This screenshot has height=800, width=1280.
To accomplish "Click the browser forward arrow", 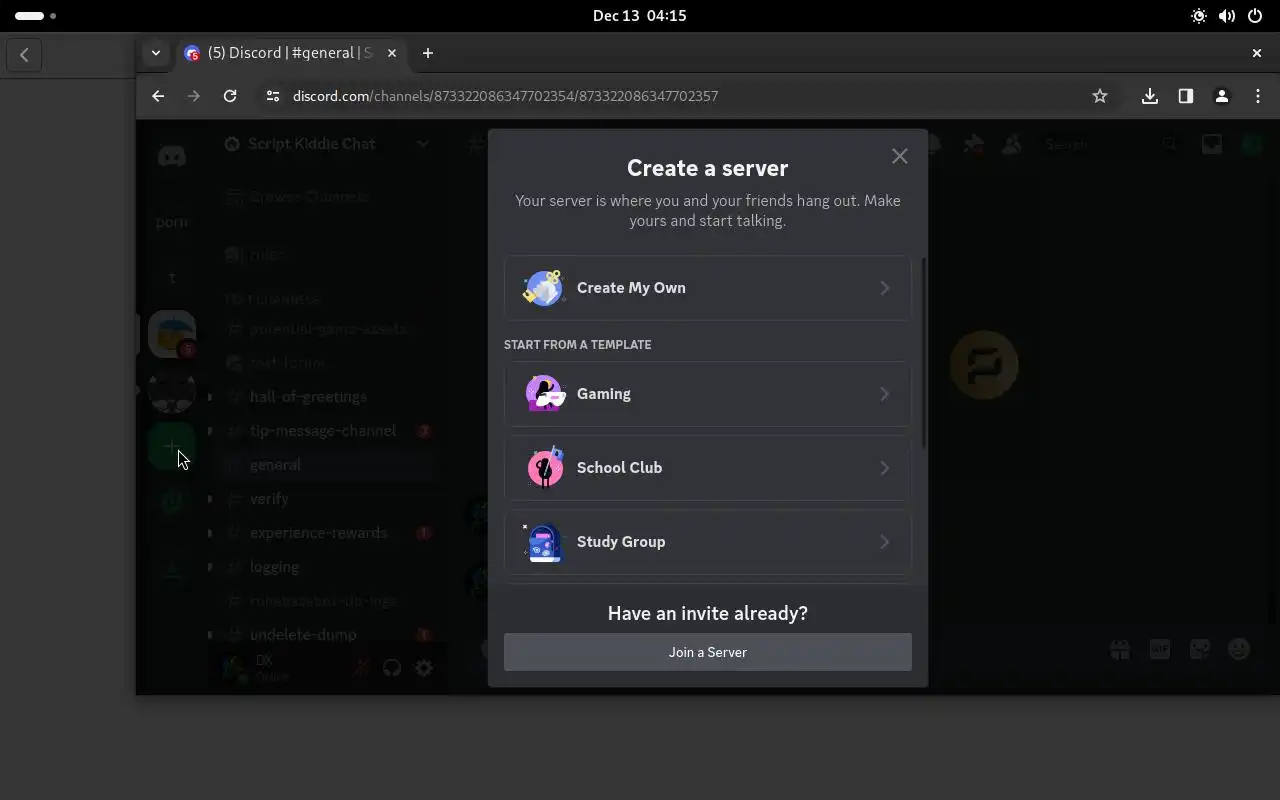I will [194, 96].
